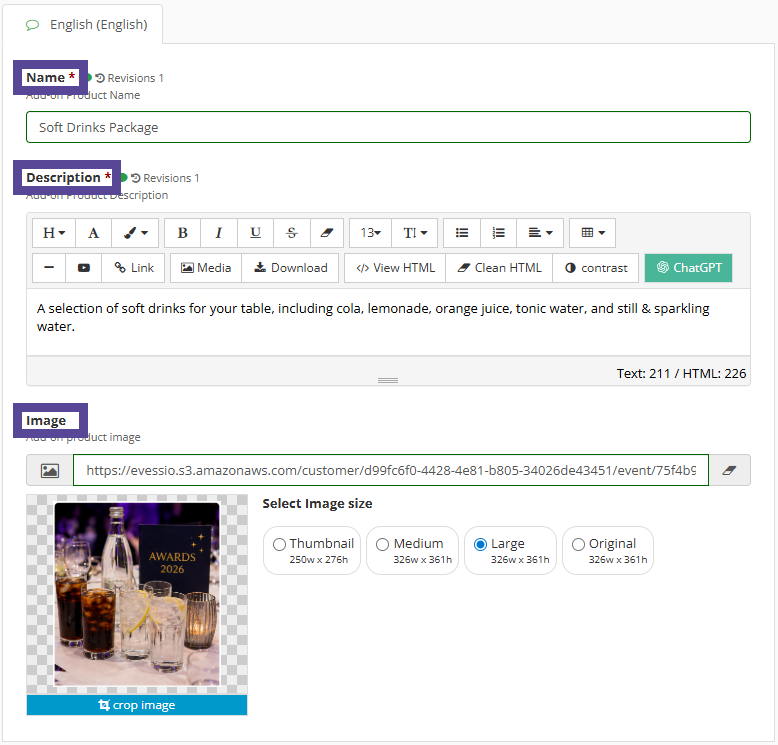Viewport: 778px width, 745px height.
Task: Open the insert table dropdown
Action: click(x=592, y=233)
